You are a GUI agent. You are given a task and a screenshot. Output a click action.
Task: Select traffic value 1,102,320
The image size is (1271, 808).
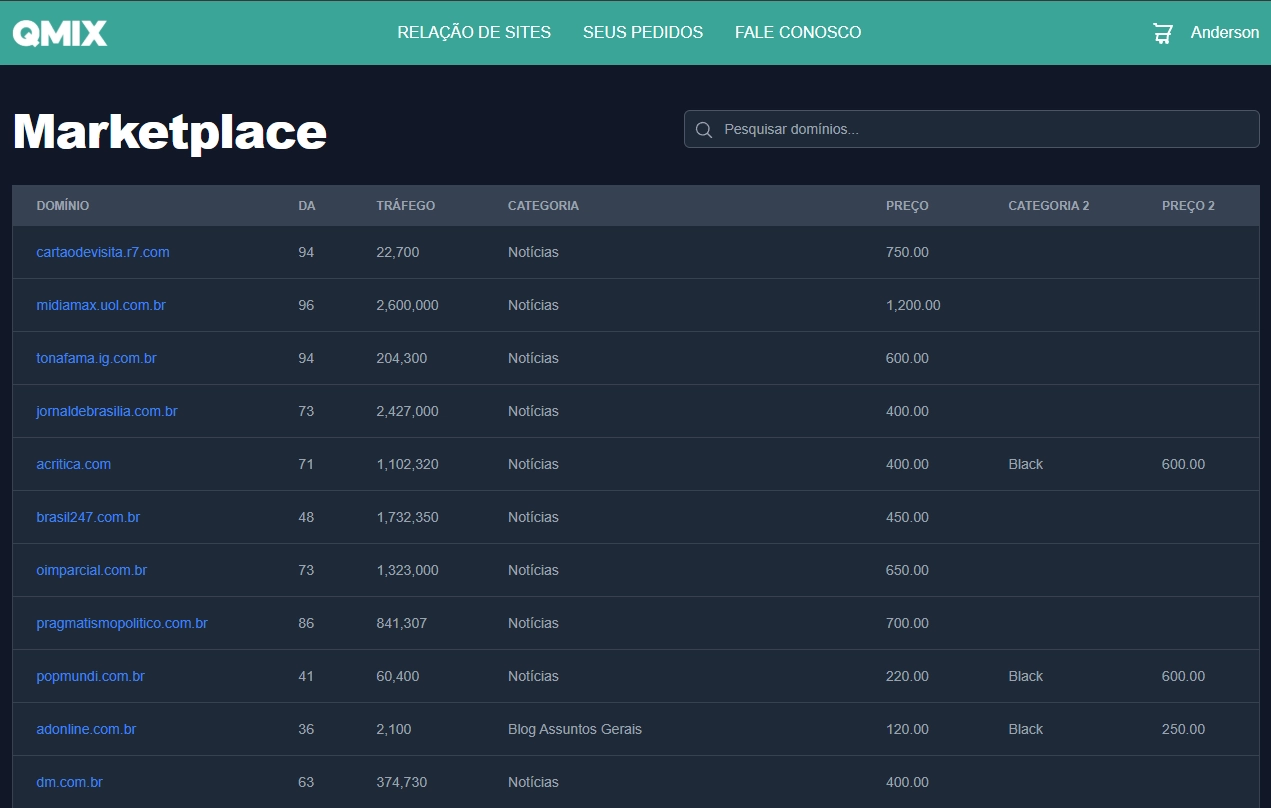[x=407, y=464]
